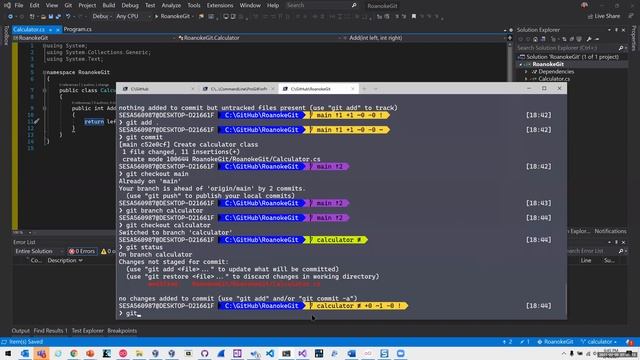Open the Find Results 1 tab
Image resolution: width=640 pixels, height=360 pixels.
[x=51, y=331]
